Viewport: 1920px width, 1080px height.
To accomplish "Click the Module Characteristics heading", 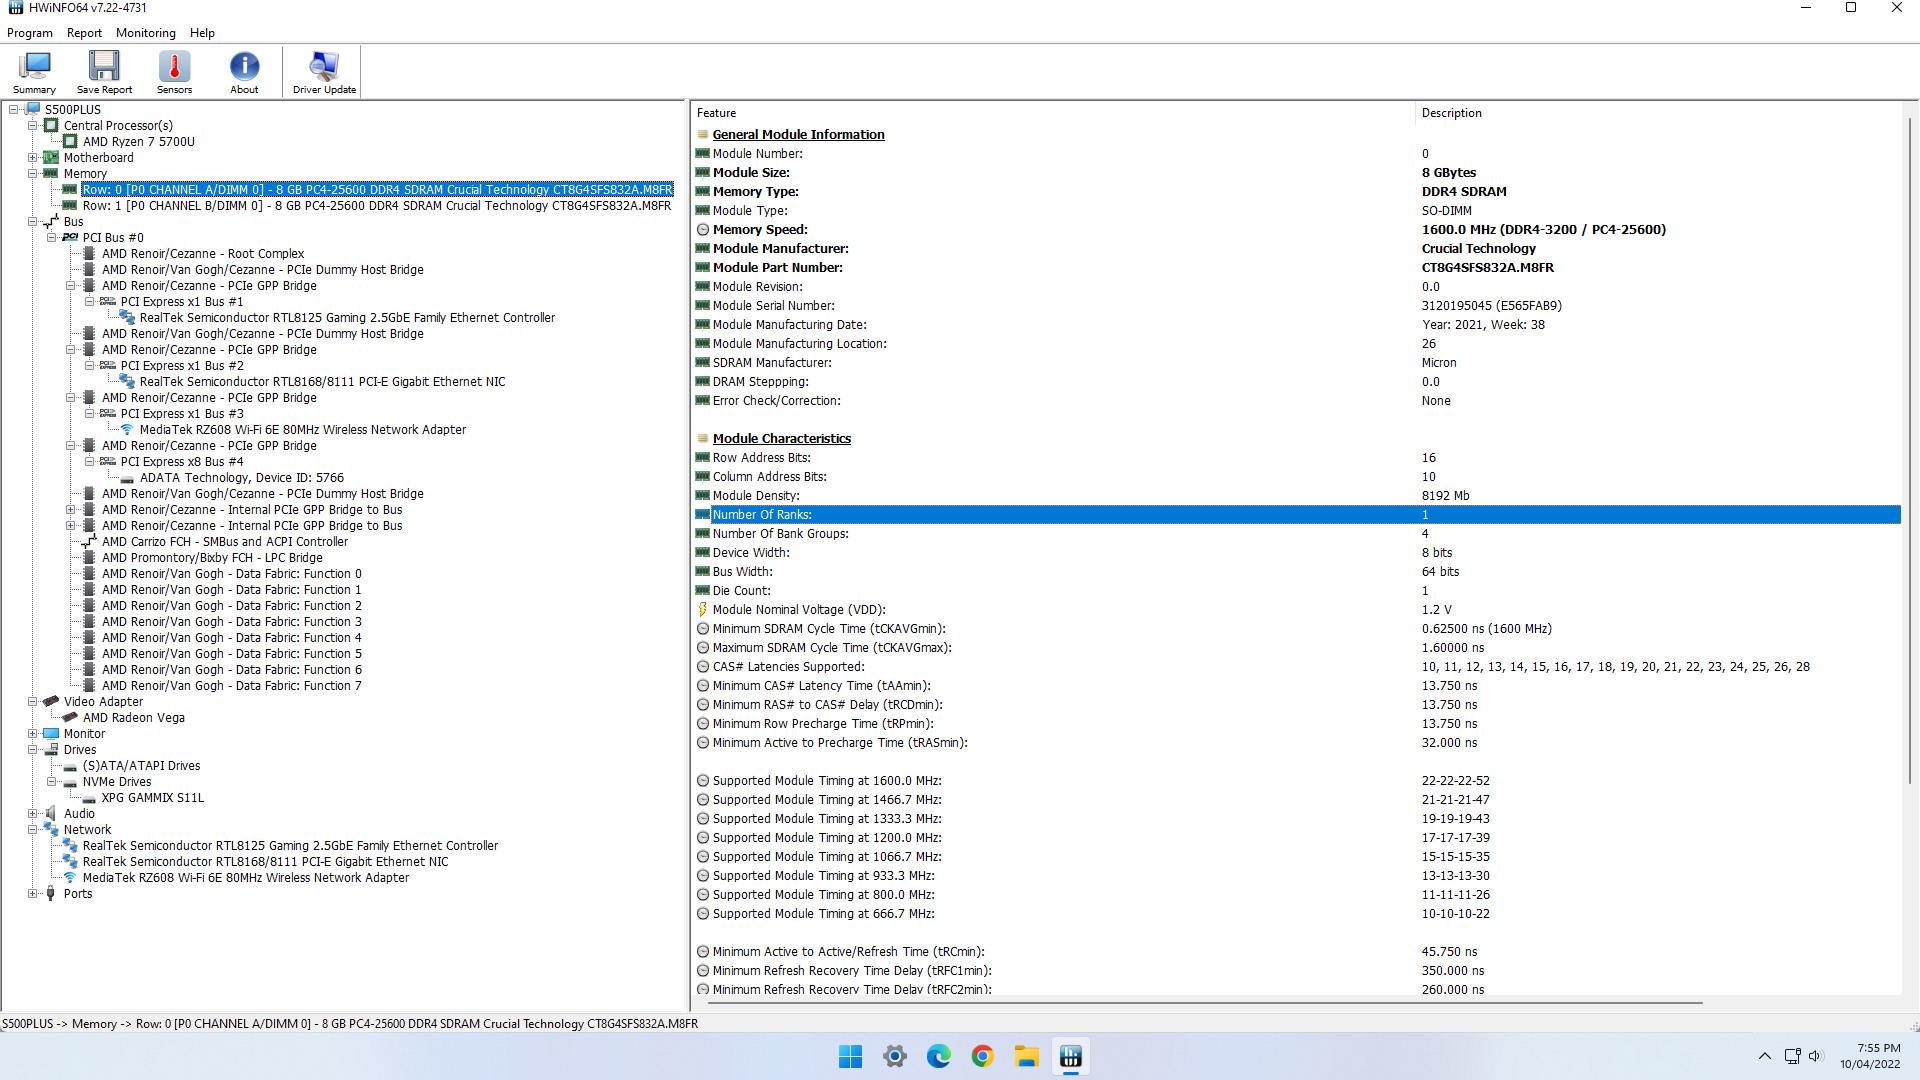I will coord(781,439).
